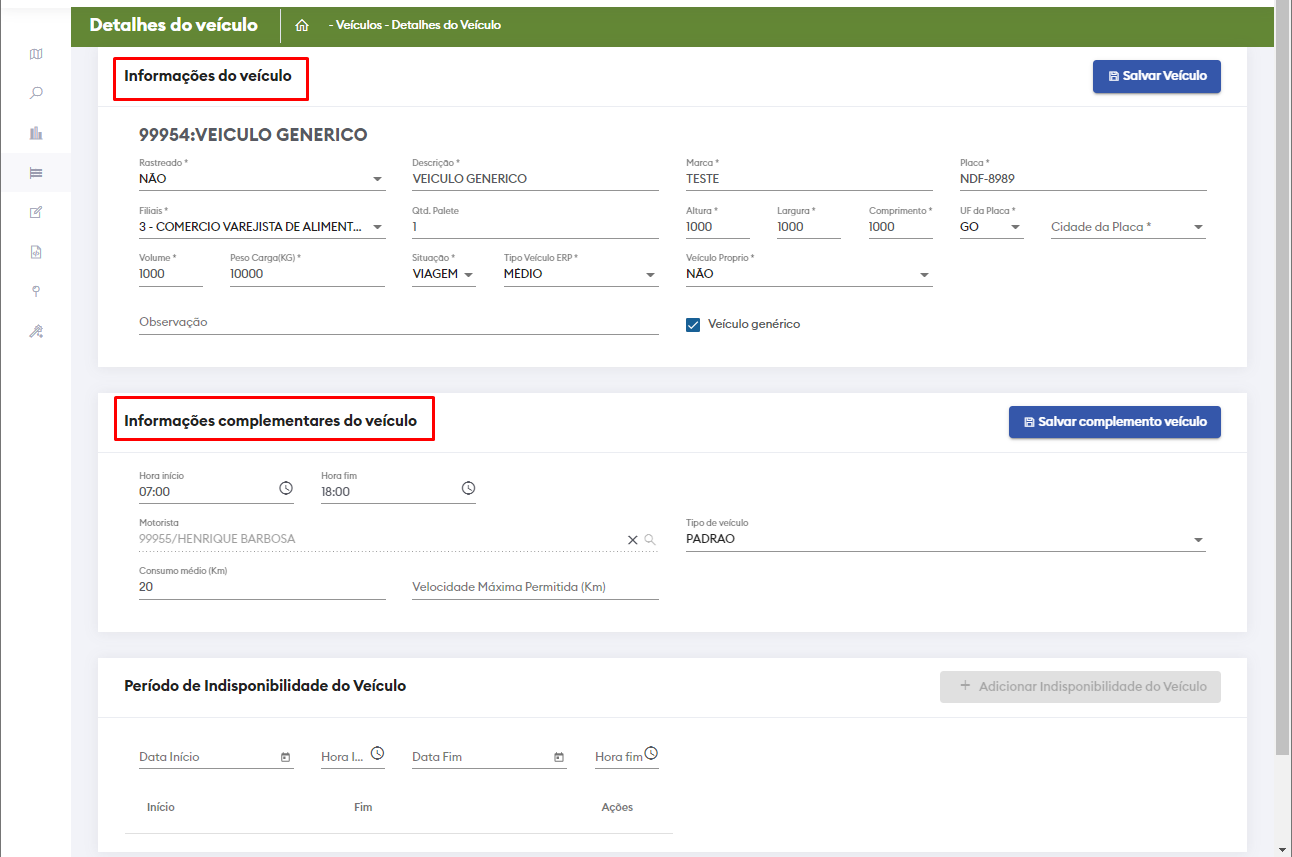Click the clock icon for Hora início 07:00

click(x=286, y=488)
